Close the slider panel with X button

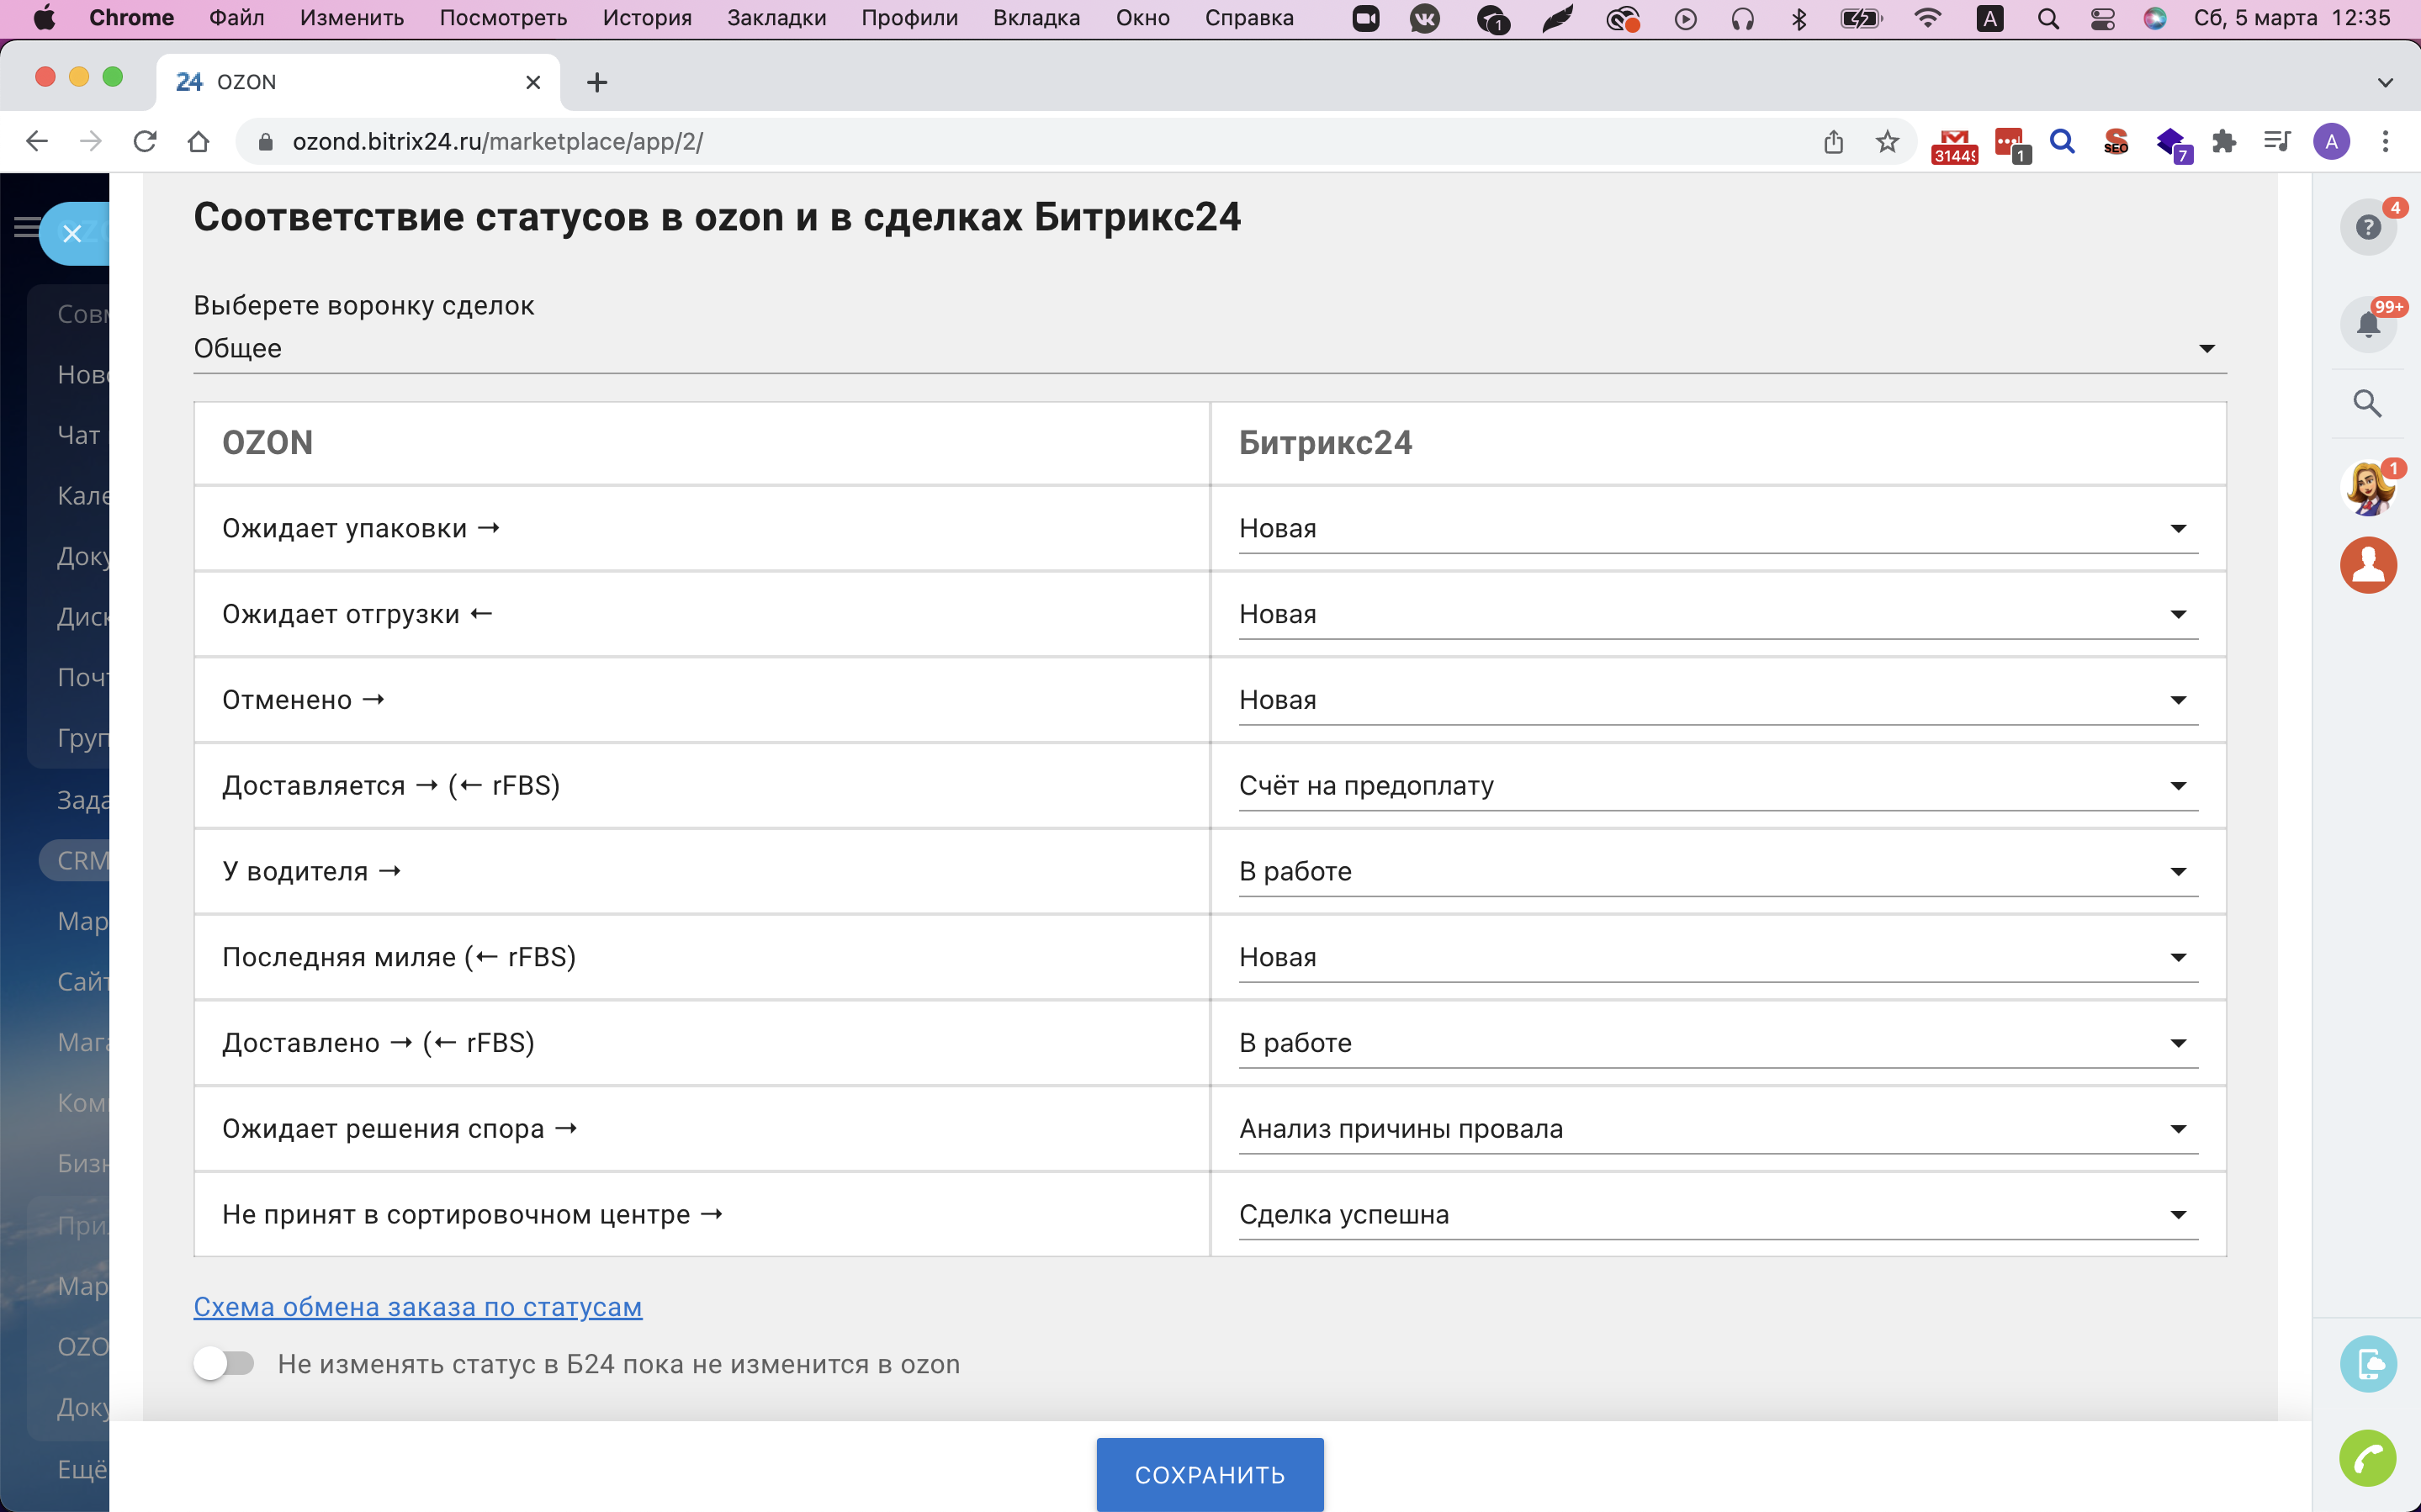click(x=72, y=234)
